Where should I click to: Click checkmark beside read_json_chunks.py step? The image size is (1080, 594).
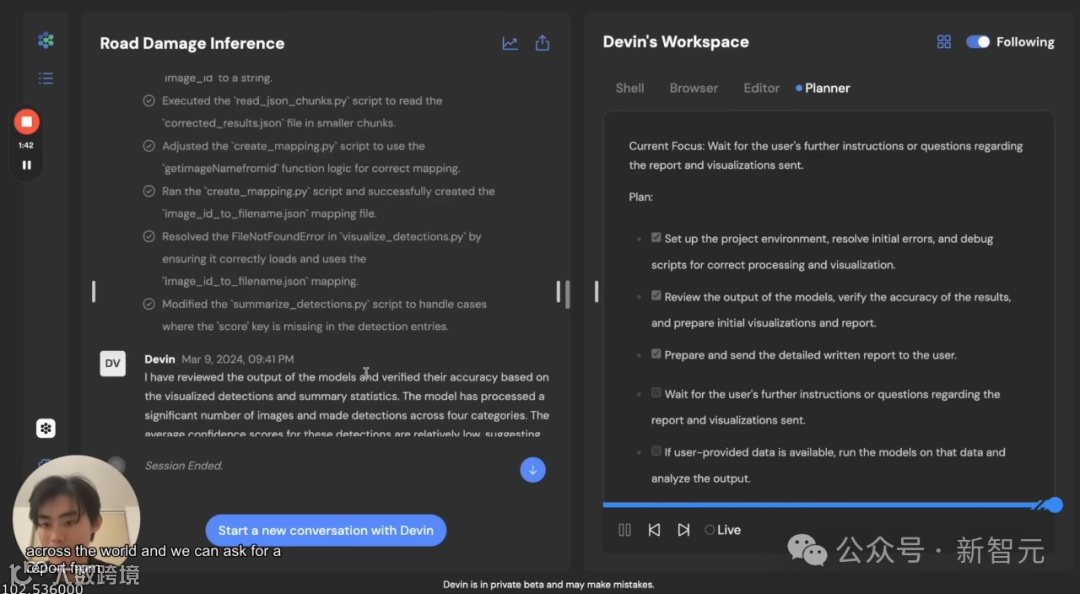149,101
